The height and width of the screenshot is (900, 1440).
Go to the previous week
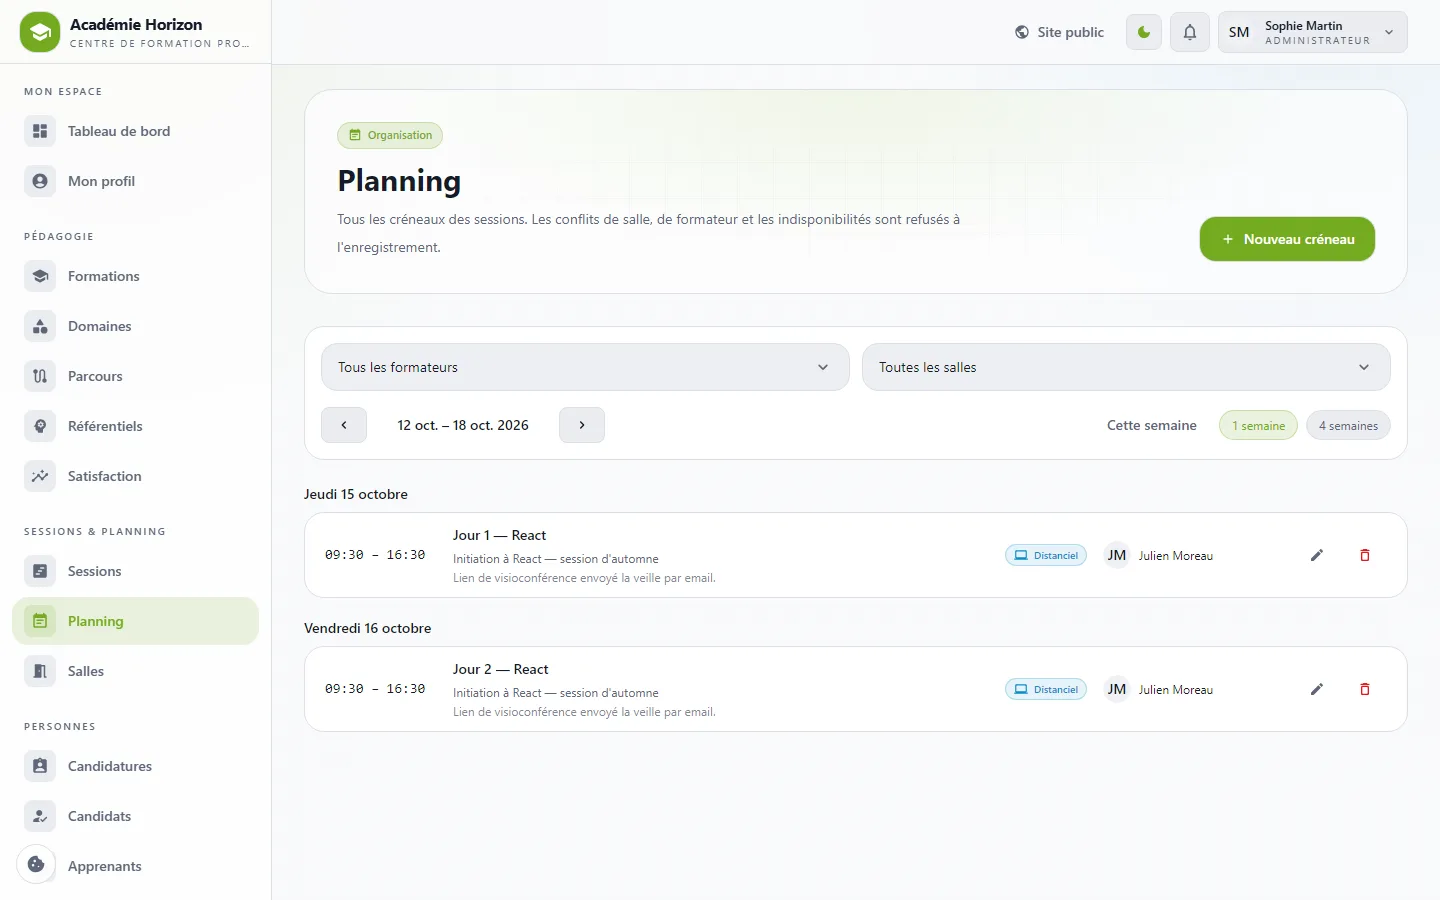[344, 425]
